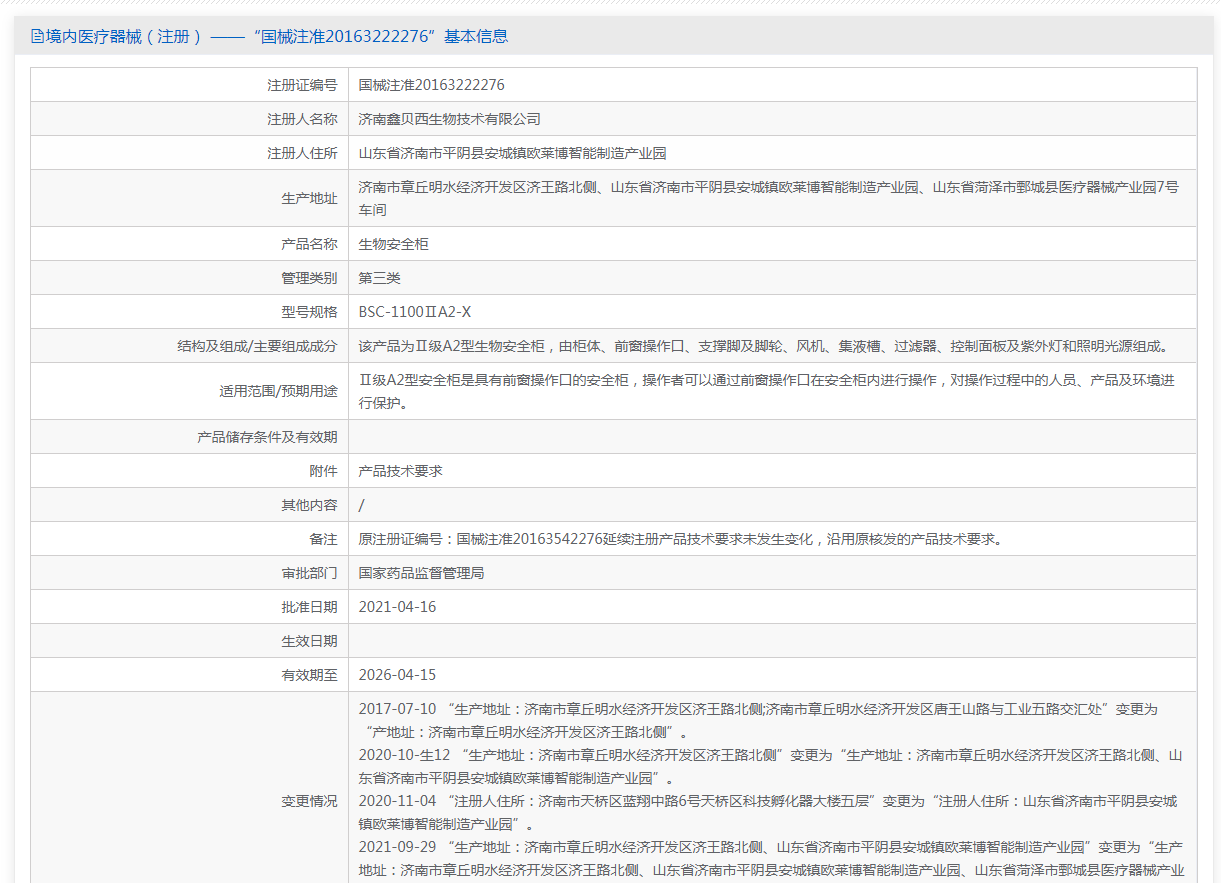Viewport: 1221px width, 883px height.
Task: Open the 产品技术要求 attachment
Action: [x=400, y=471]
